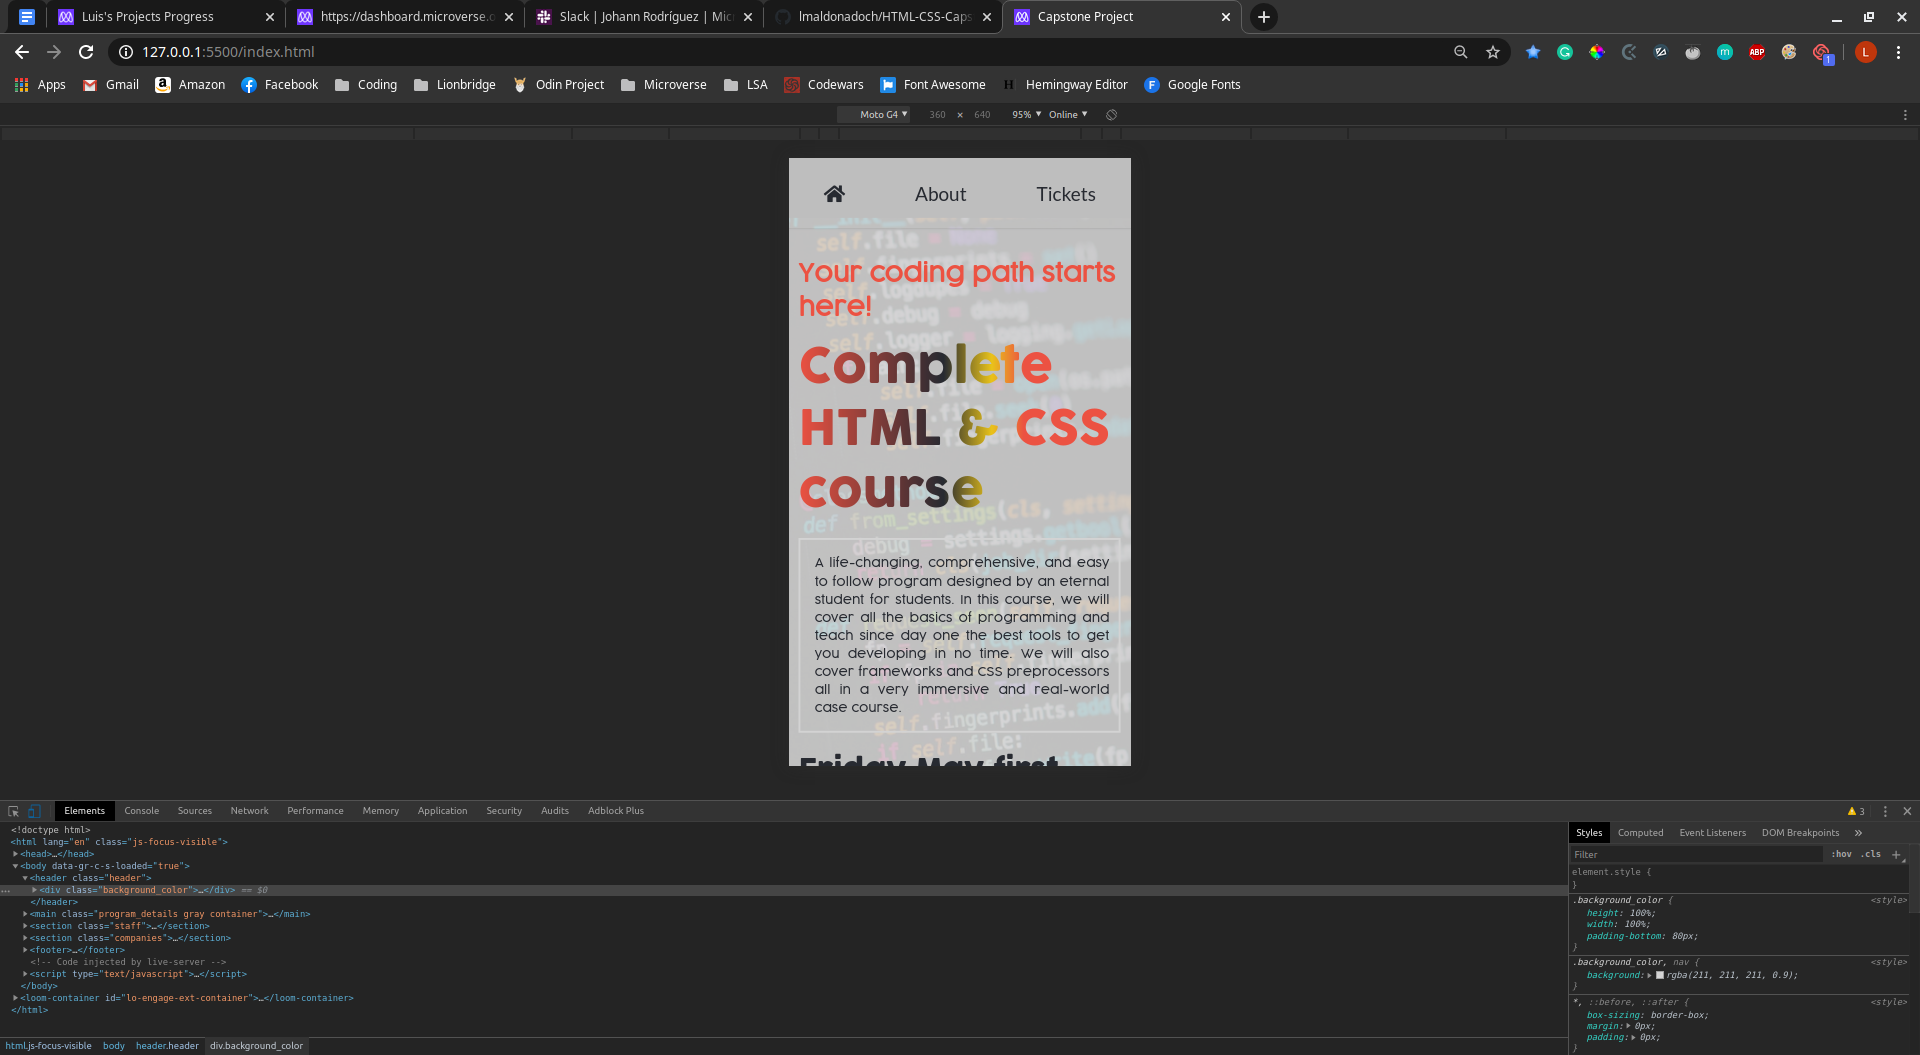Click the home icon in the page navigation
The image size is (1920, 1055).
834,194
